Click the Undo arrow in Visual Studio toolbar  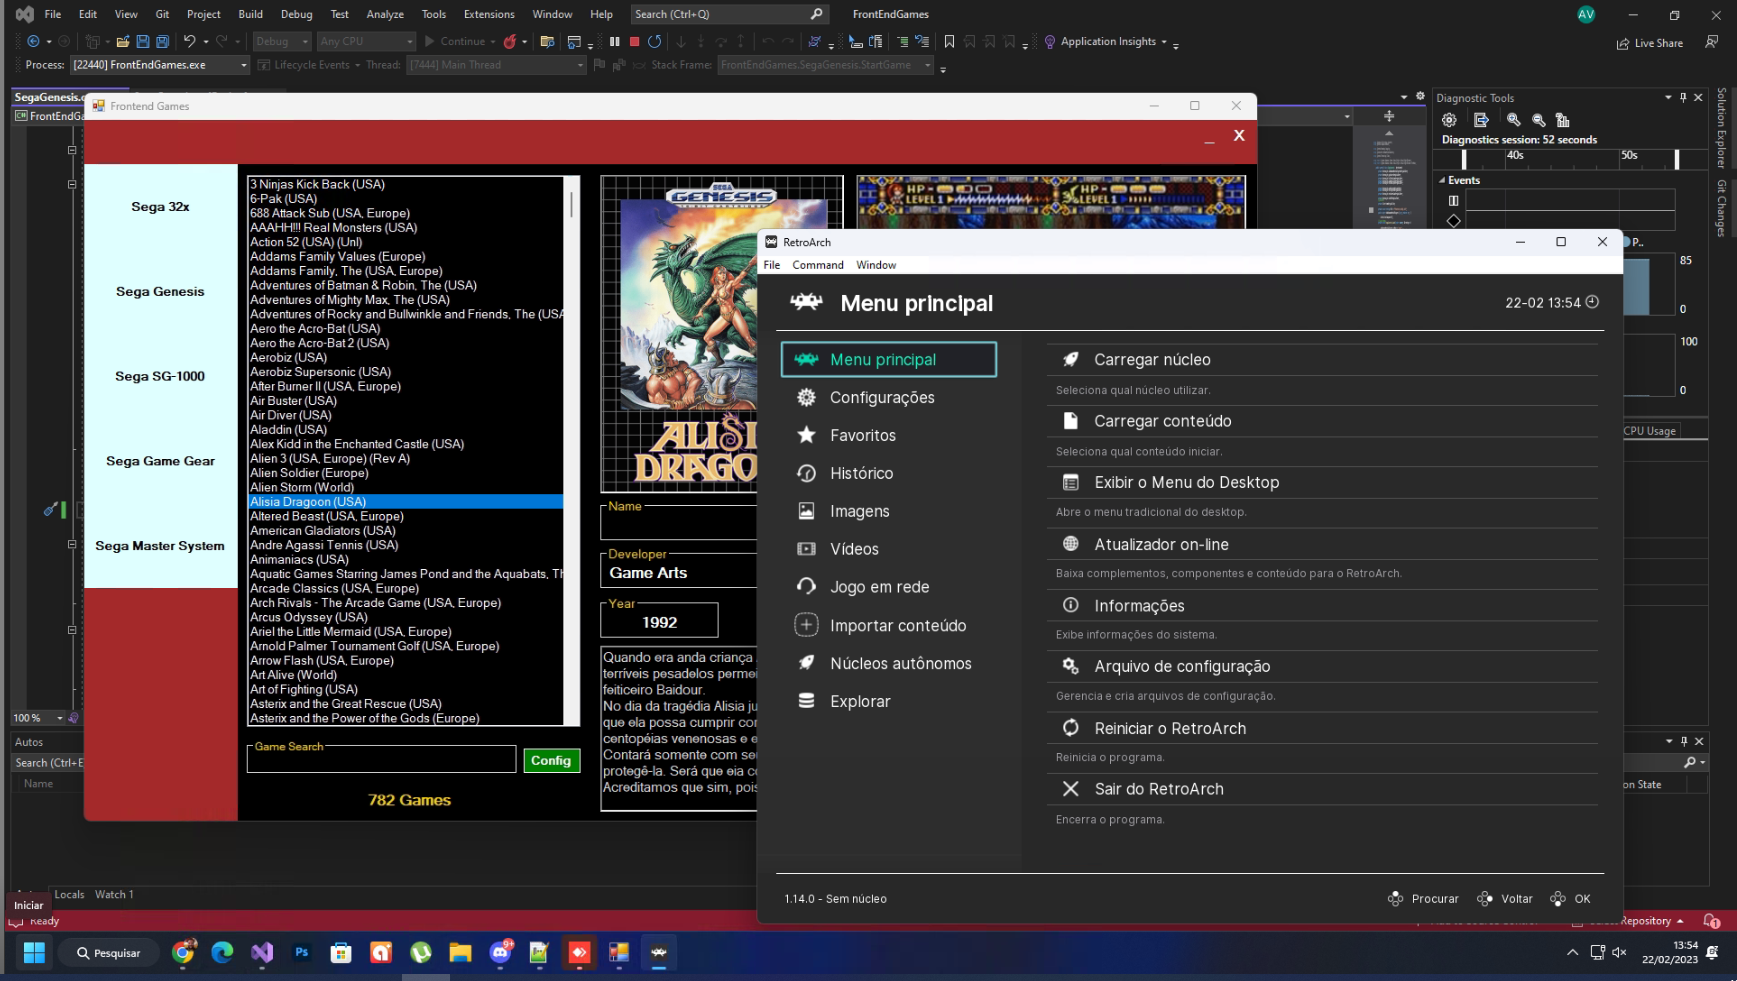click(x=189, y=41)
